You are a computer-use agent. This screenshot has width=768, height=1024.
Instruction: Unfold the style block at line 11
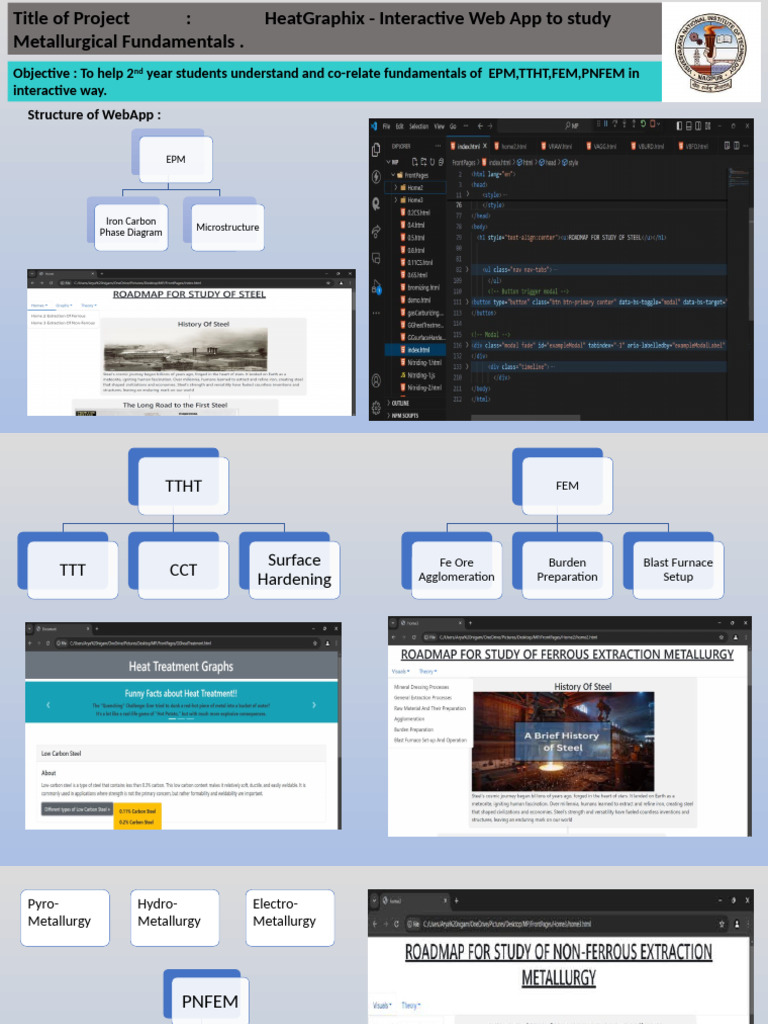click(x=467, y=195)
